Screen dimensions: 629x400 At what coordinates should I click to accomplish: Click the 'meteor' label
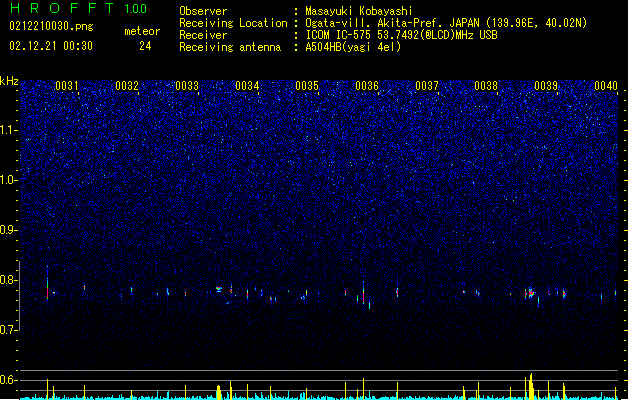[142, 31]
